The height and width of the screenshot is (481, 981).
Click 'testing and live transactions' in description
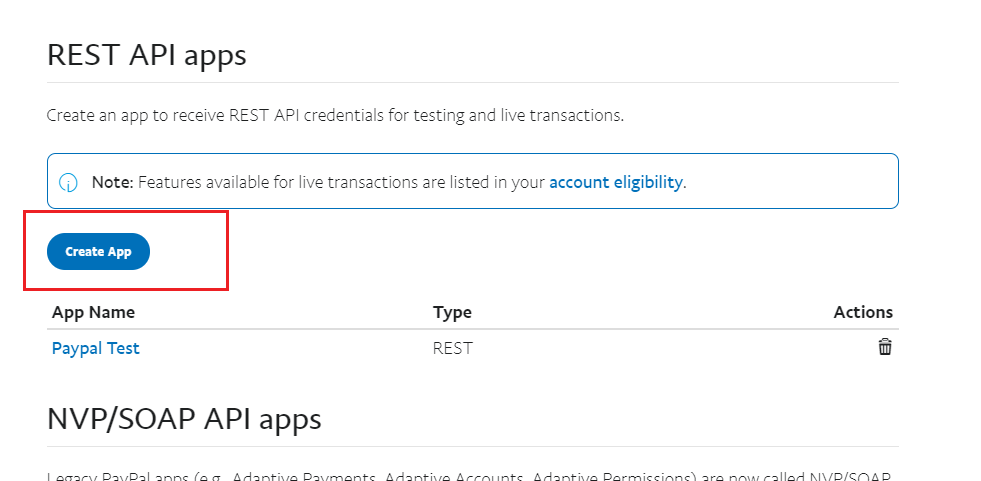point(545,115)
